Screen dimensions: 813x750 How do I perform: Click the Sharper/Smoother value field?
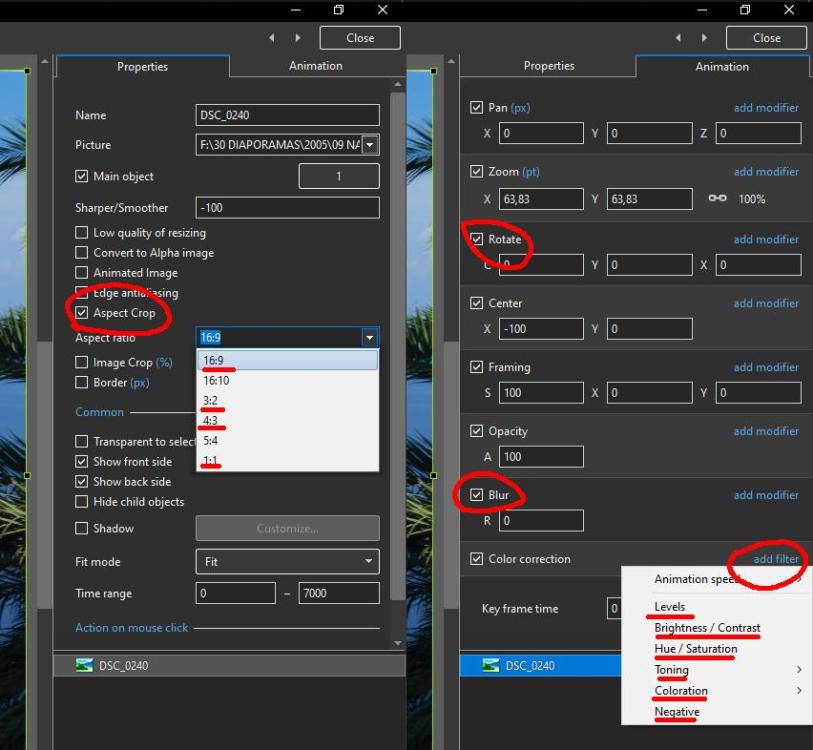287,208
